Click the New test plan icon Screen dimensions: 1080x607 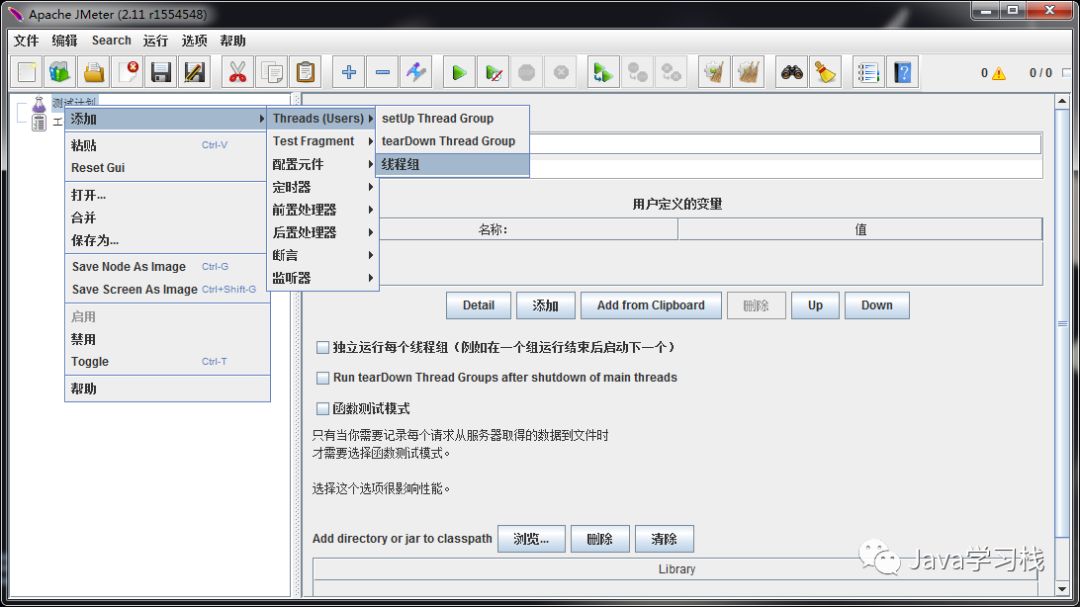coord(27,72)
